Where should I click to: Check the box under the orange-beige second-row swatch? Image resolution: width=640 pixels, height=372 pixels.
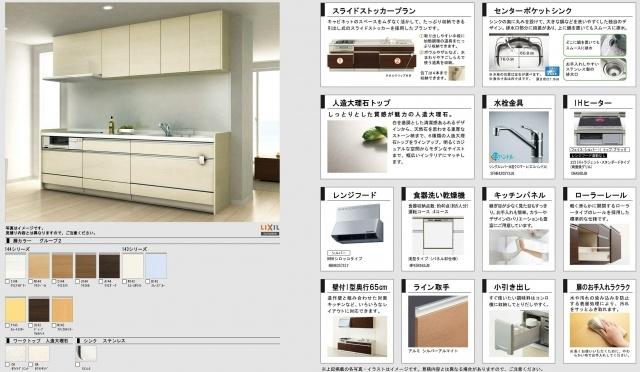tap(54, 325)
